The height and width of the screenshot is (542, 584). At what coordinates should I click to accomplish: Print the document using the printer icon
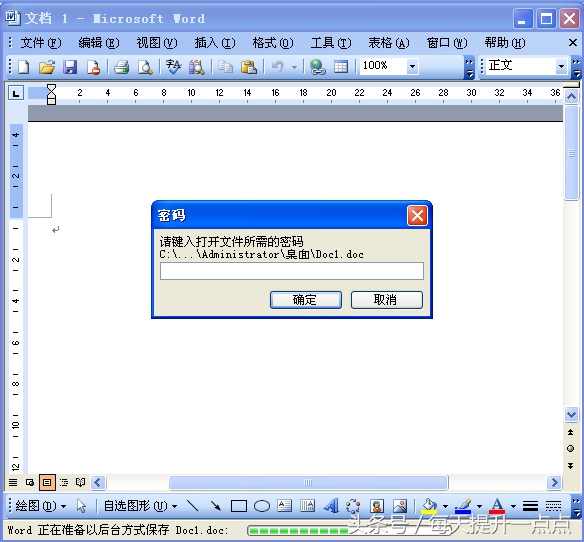[121, 67]
